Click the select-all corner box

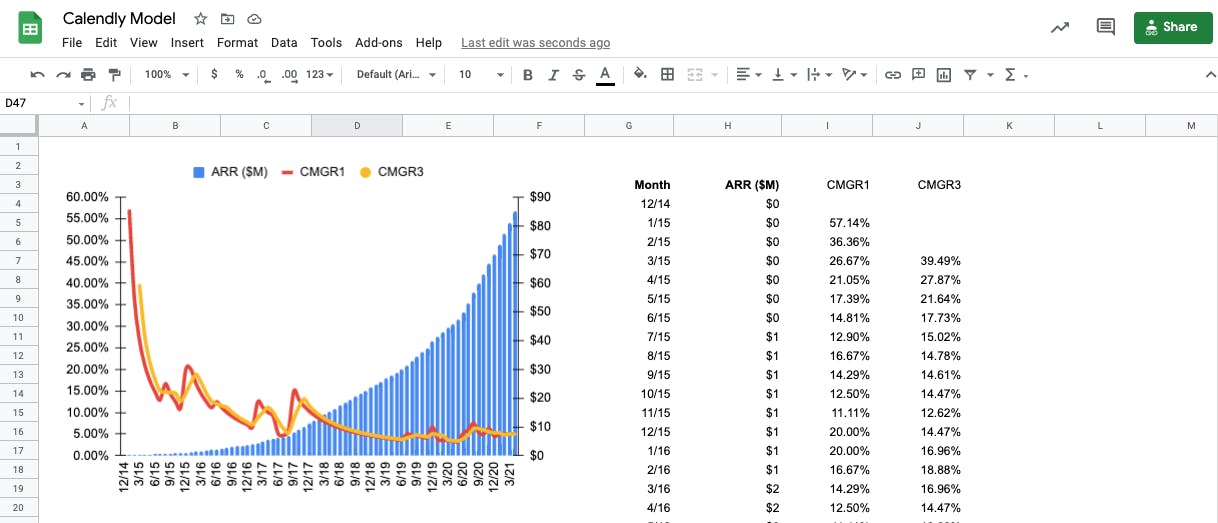(x=18, y=125)
